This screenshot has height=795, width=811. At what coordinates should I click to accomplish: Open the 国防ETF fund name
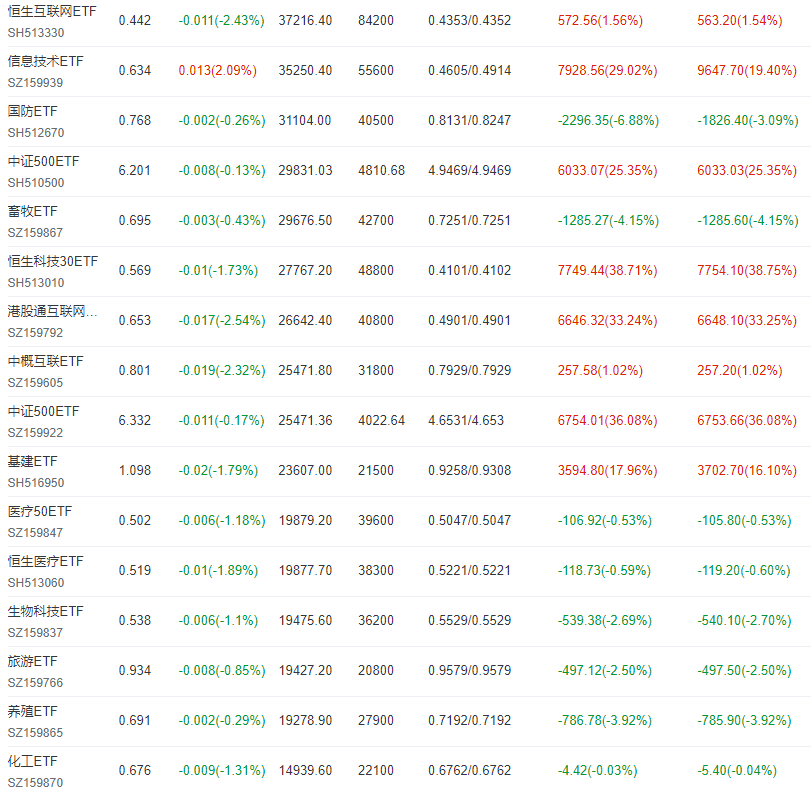[x=33, y=111]
